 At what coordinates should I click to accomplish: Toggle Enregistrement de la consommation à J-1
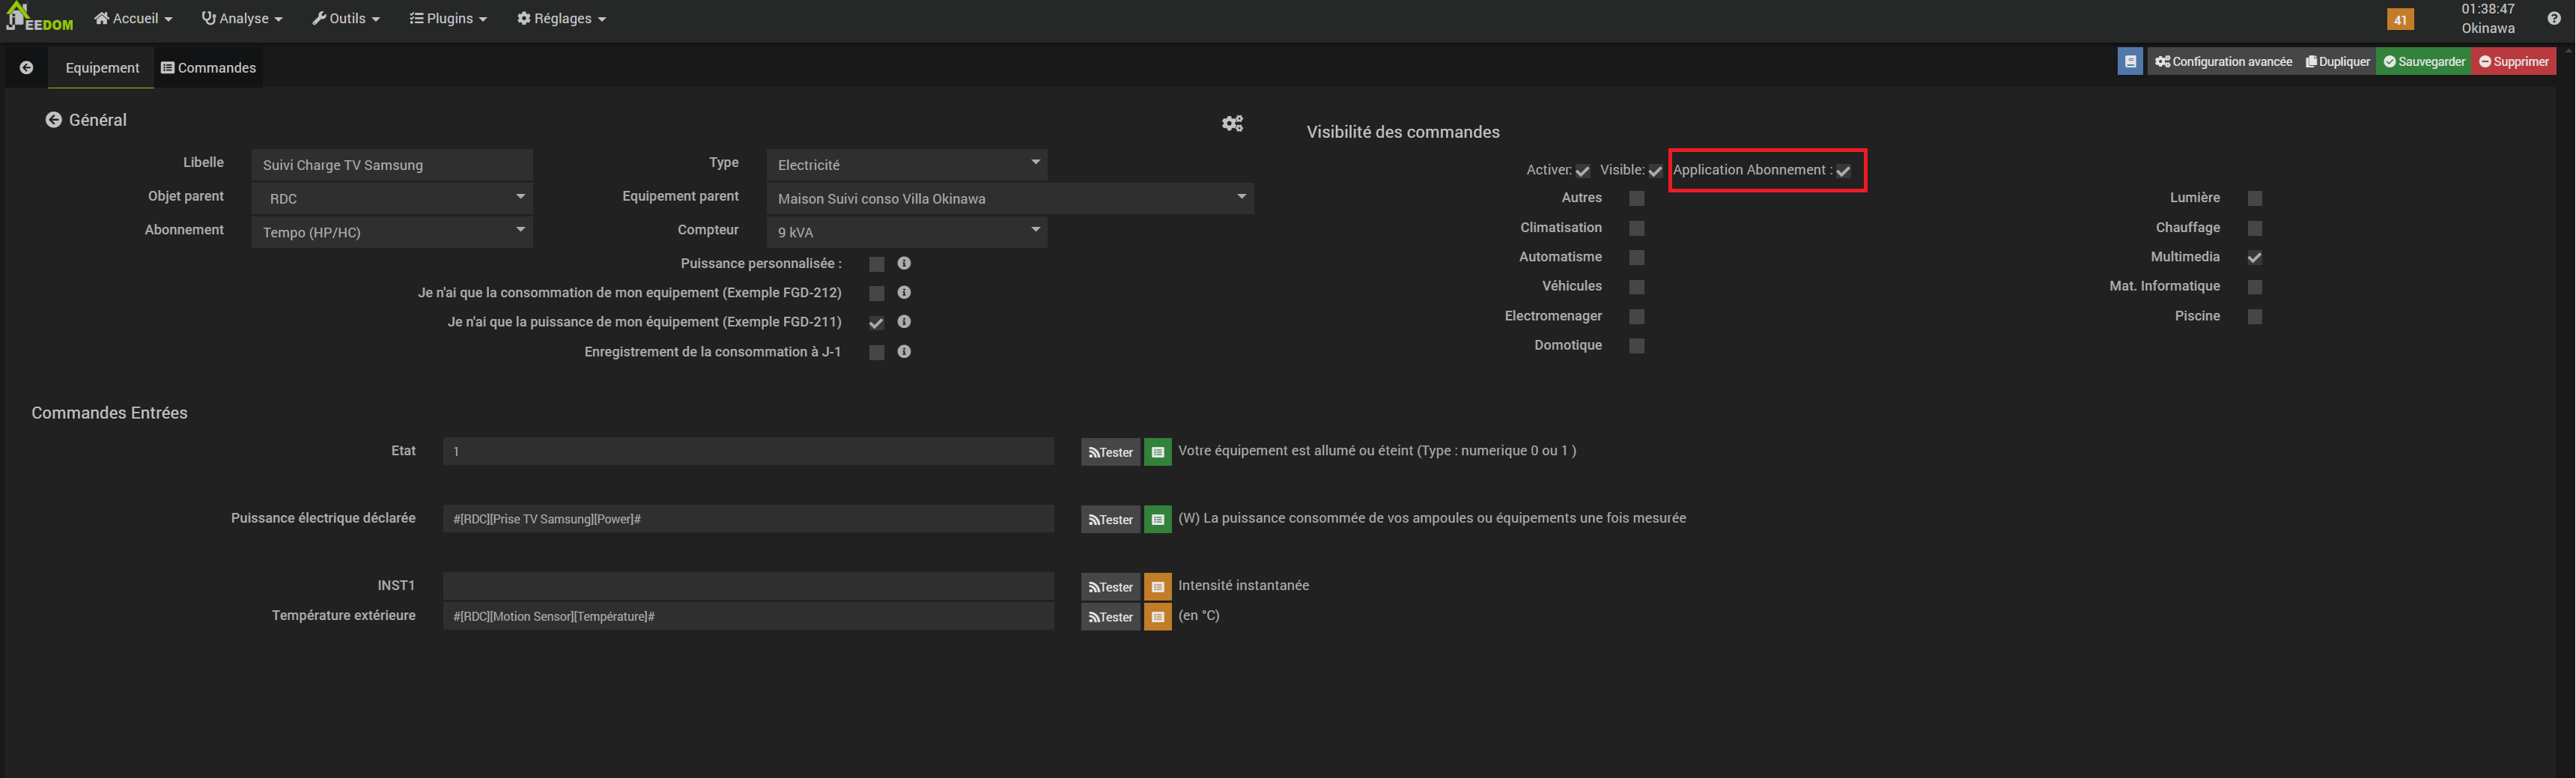tap(876, 353)
